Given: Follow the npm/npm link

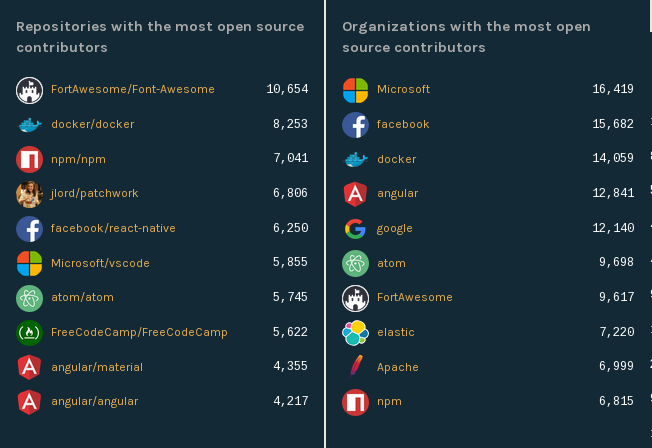Looking at the screenshot, I should click(78, 159).
